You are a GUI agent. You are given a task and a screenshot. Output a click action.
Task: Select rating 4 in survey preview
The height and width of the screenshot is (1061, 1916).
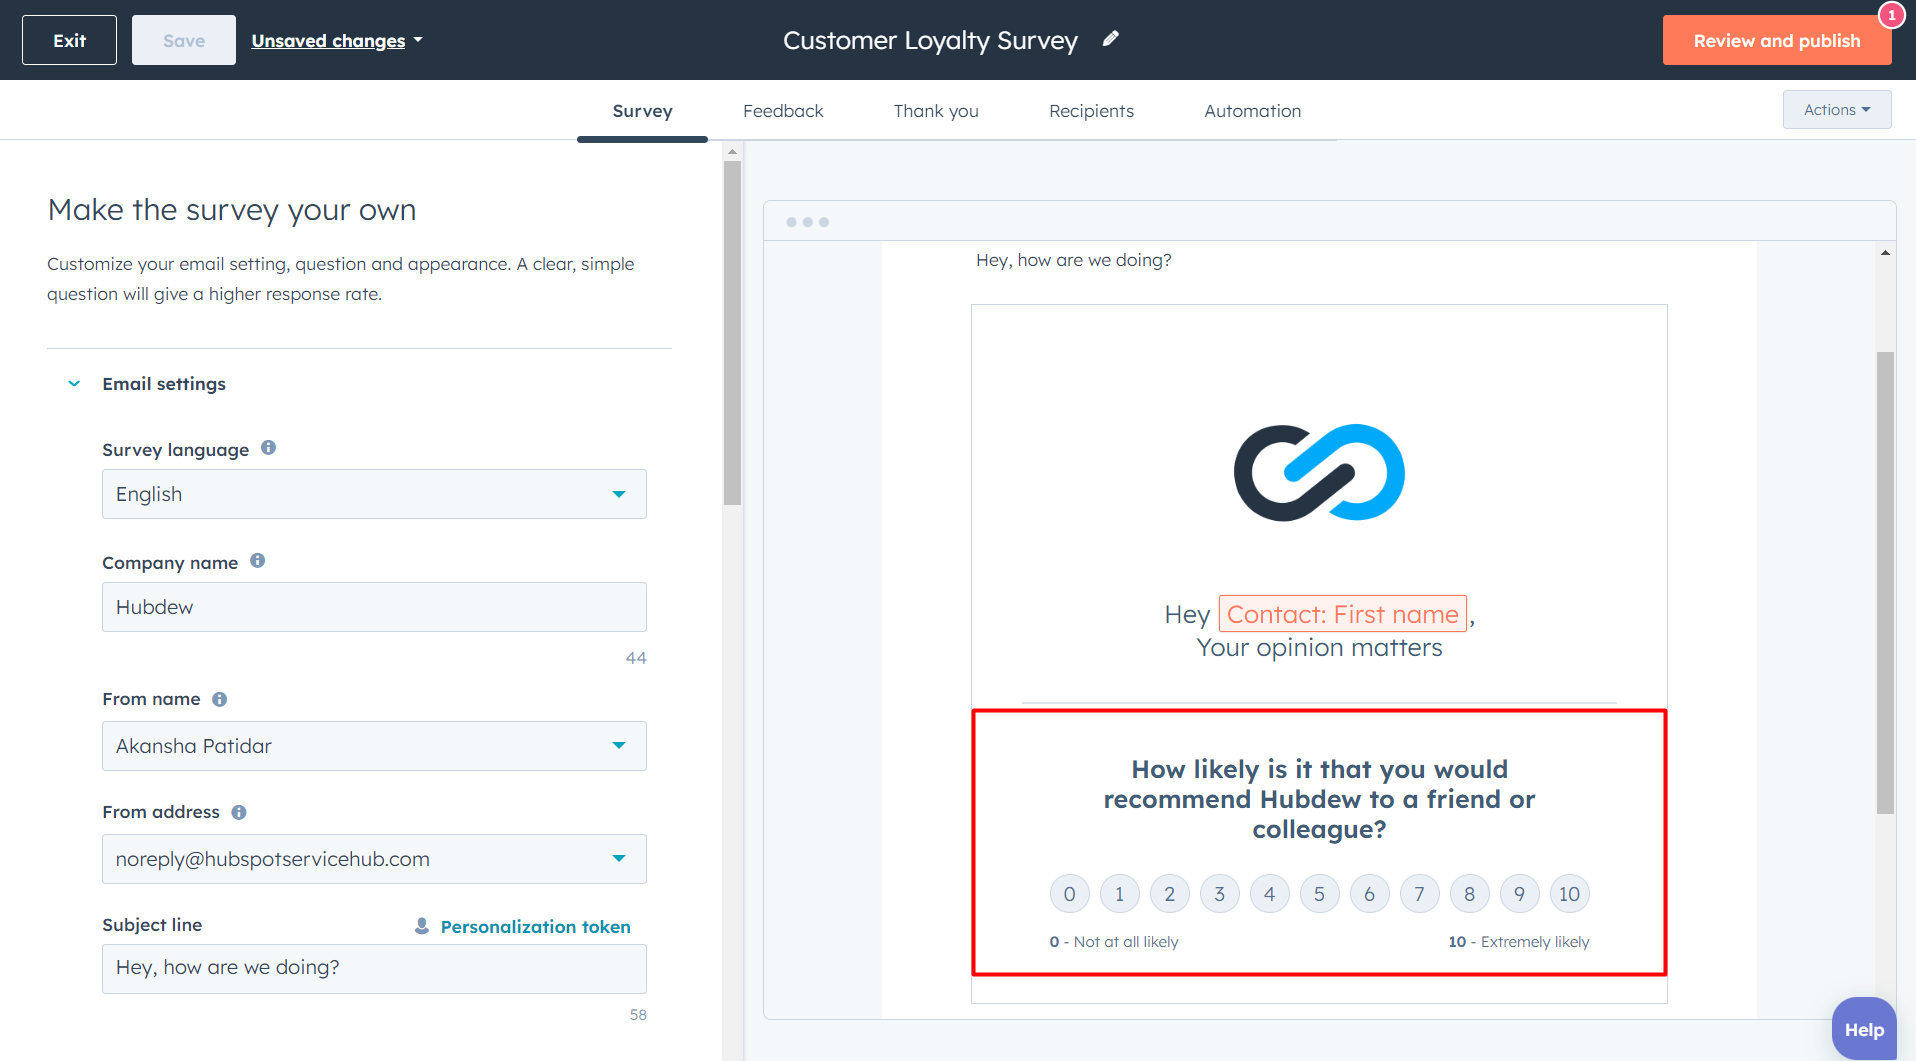click(x=1269, y=894)
